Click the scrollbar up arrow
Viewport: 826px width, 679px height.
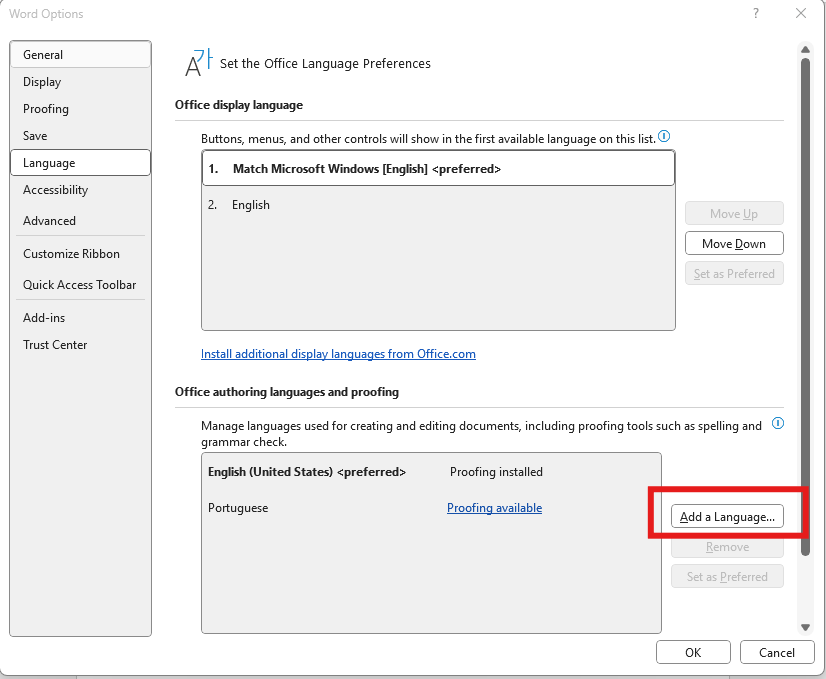coord(805,50)
